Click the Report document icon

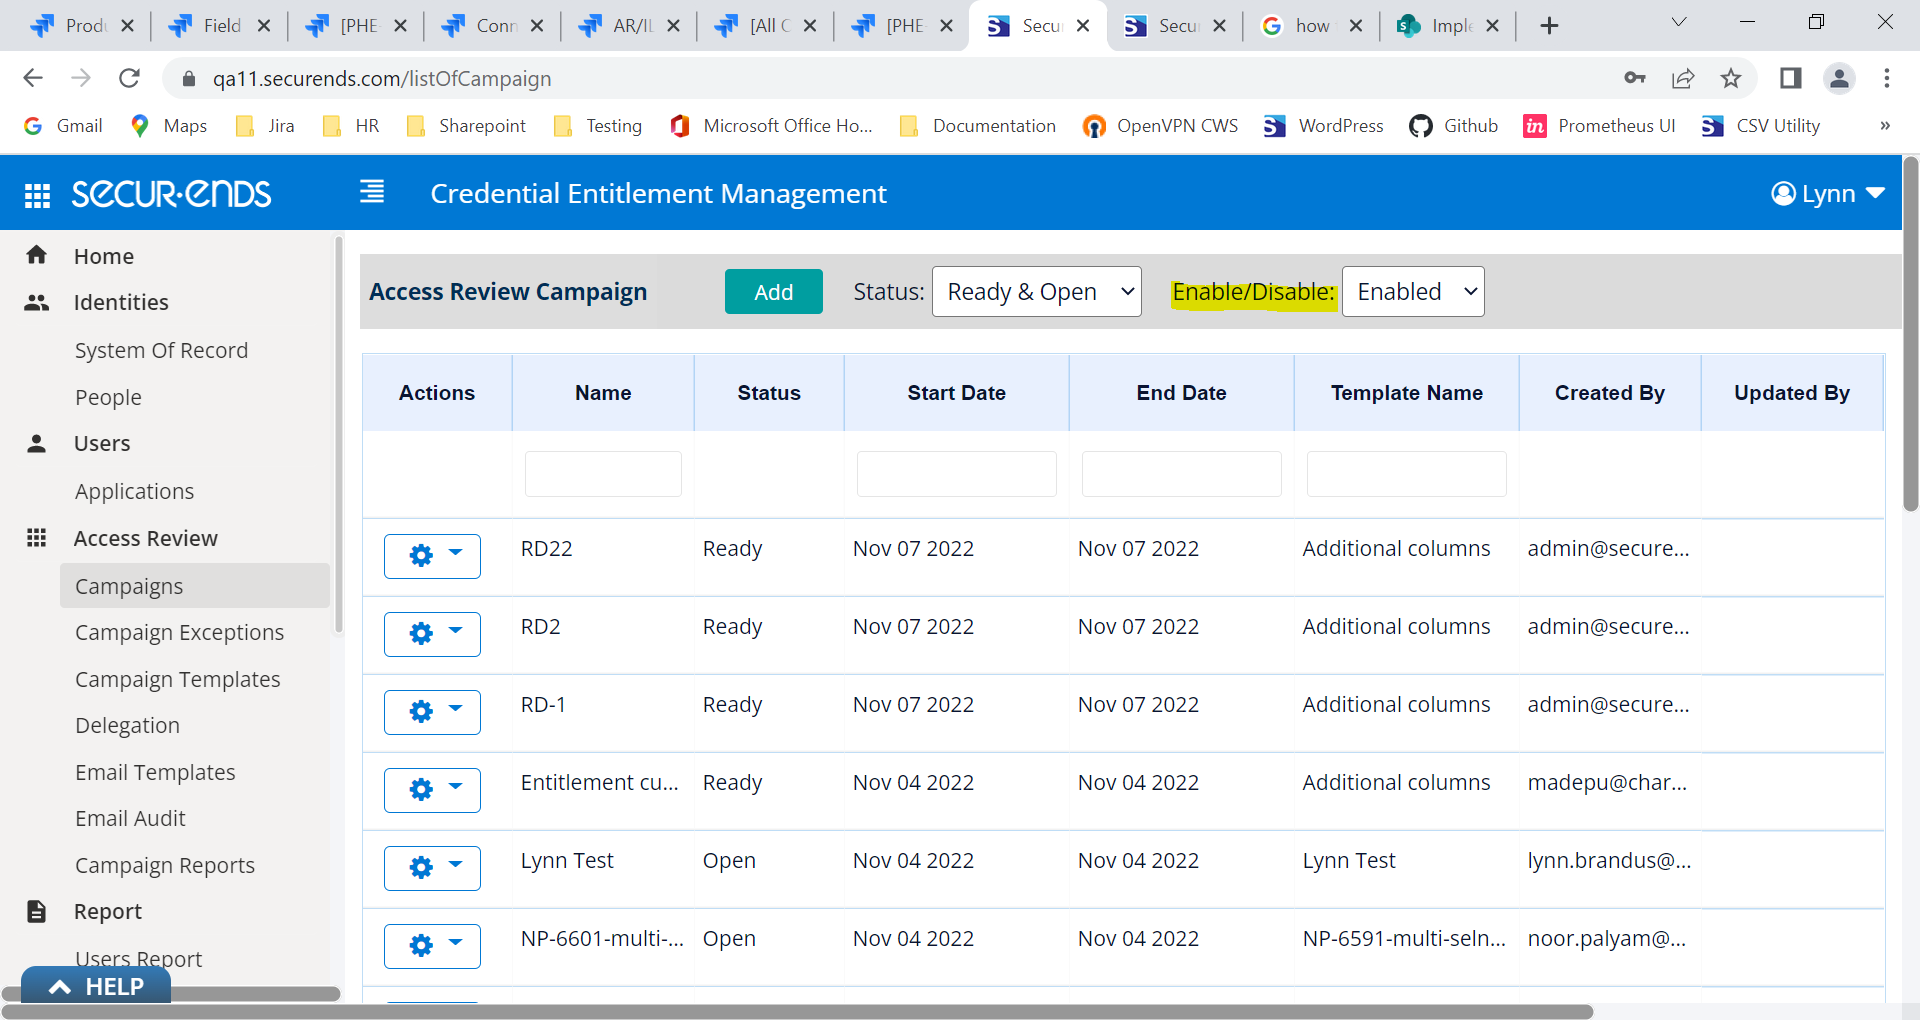[37, 911]
